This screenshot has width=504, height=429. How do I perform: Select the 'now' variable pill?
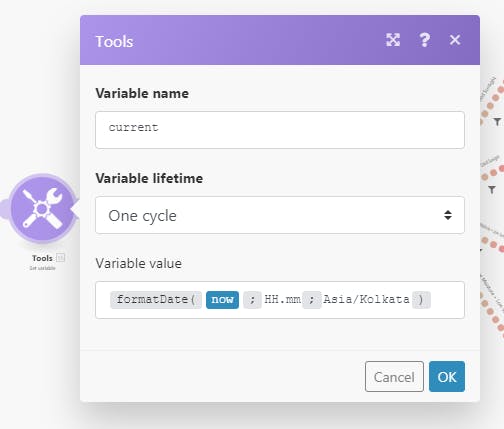click(x=222, y=300)
